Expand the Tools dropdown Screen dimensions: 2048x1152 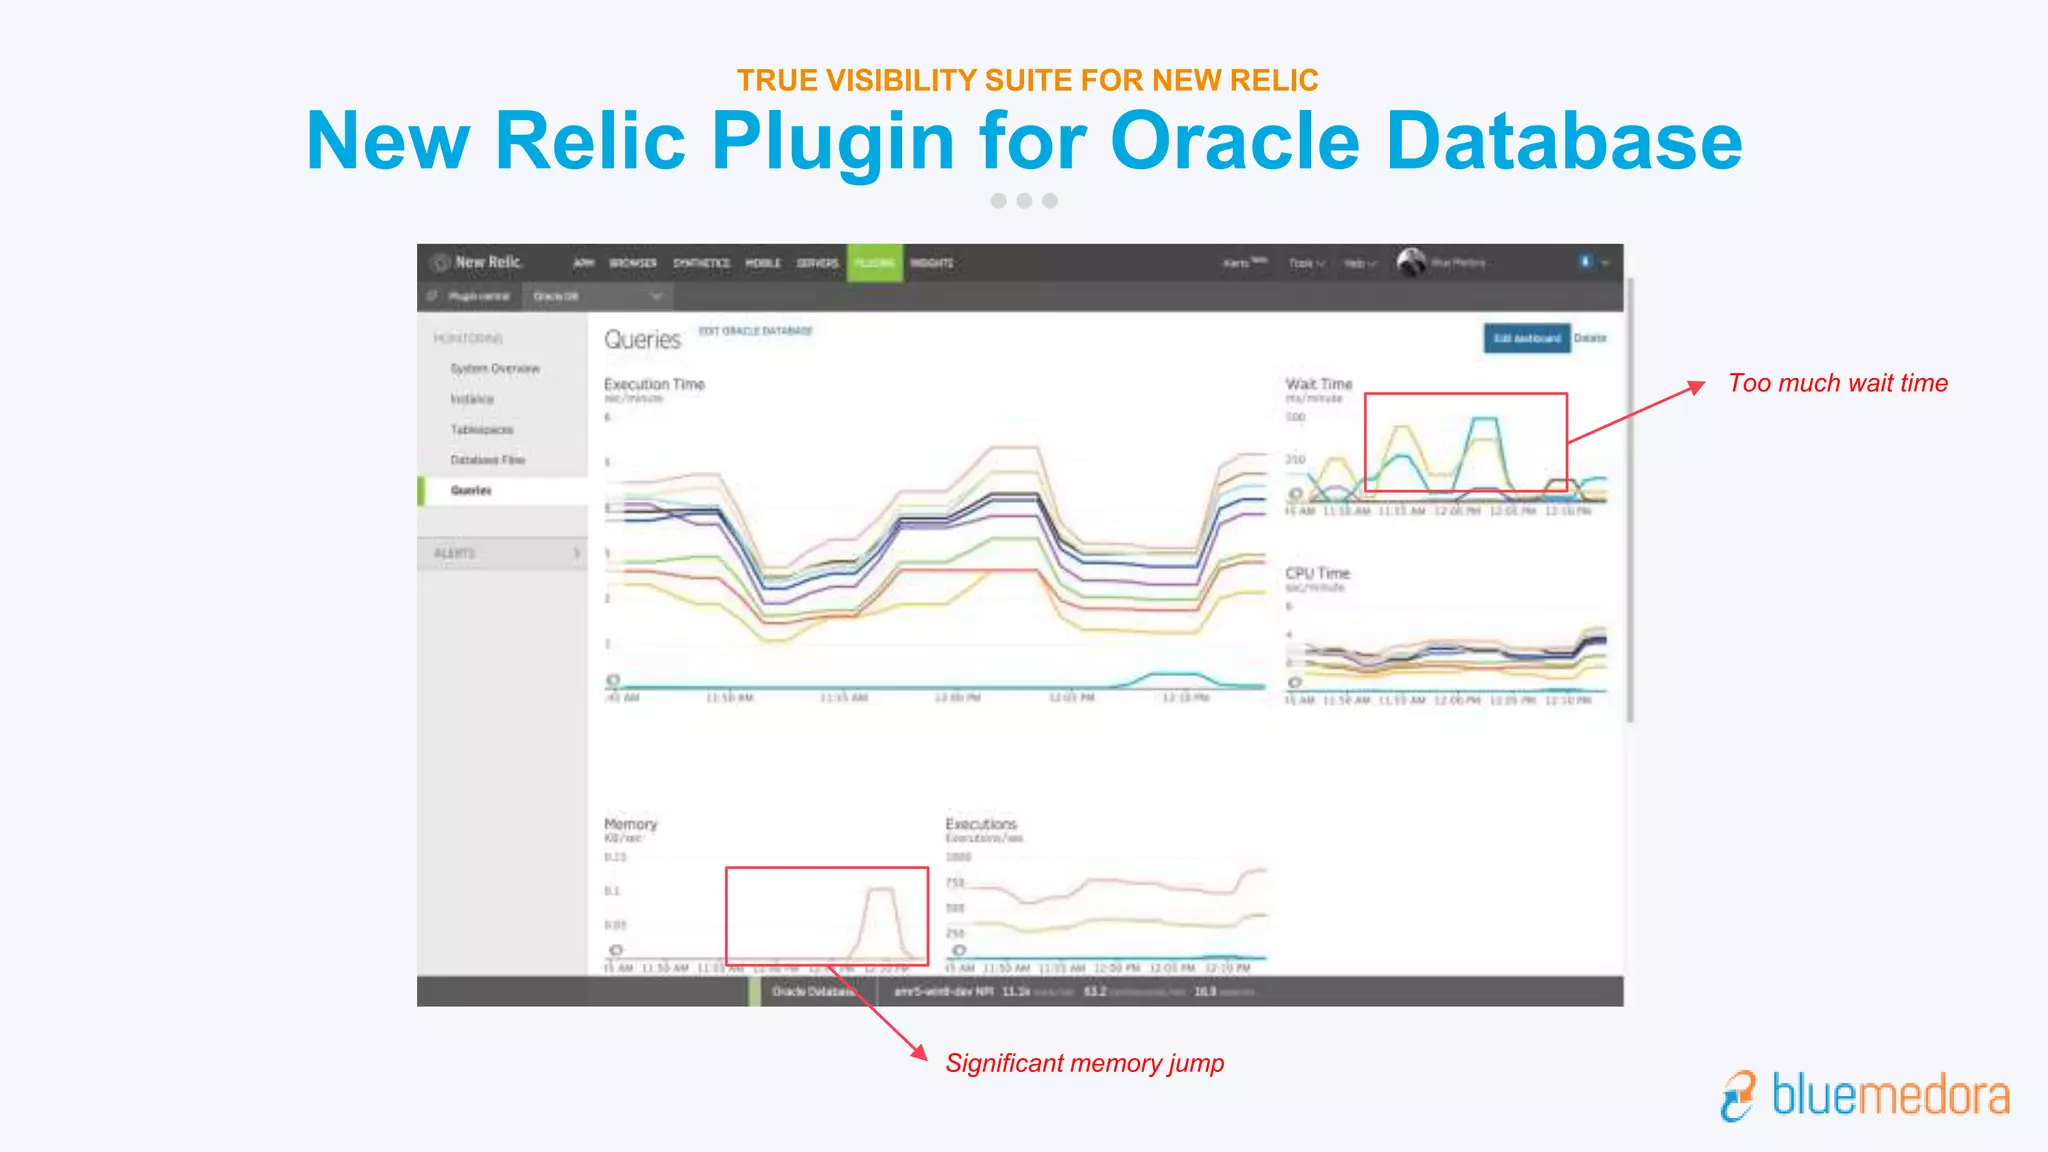coord(1306,263)
